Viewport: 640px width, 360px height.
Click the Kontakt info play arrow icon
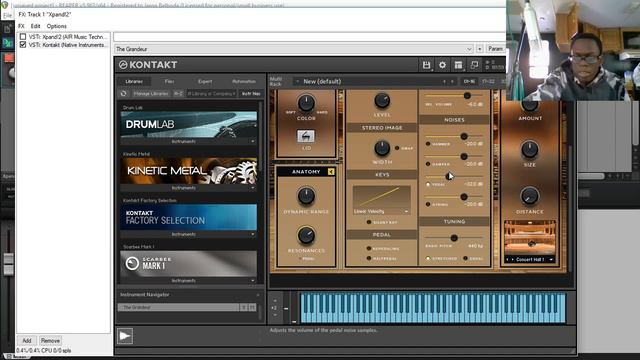[x=125, y=336]
